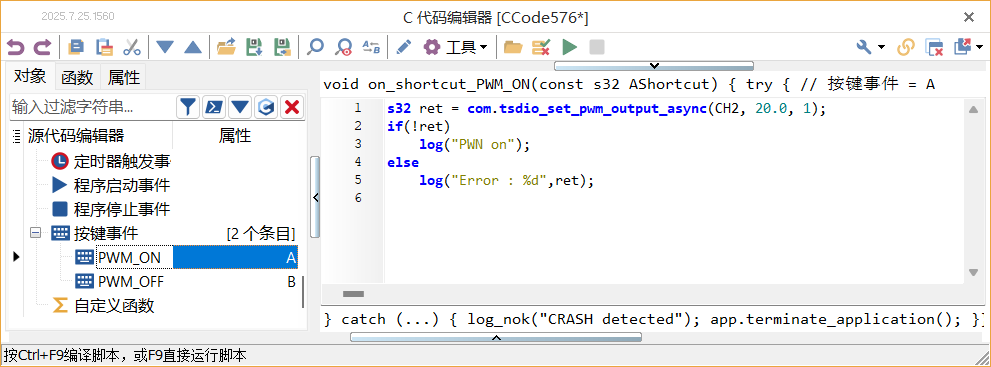Select the 自定义函数 tree item
The height and width of the screenshot is (367, 991).
(x=114, y=306)
